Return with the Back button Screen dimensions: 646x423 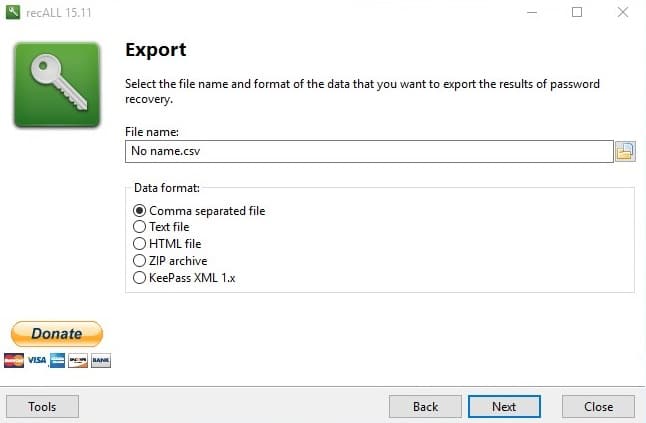coord(425,407)
